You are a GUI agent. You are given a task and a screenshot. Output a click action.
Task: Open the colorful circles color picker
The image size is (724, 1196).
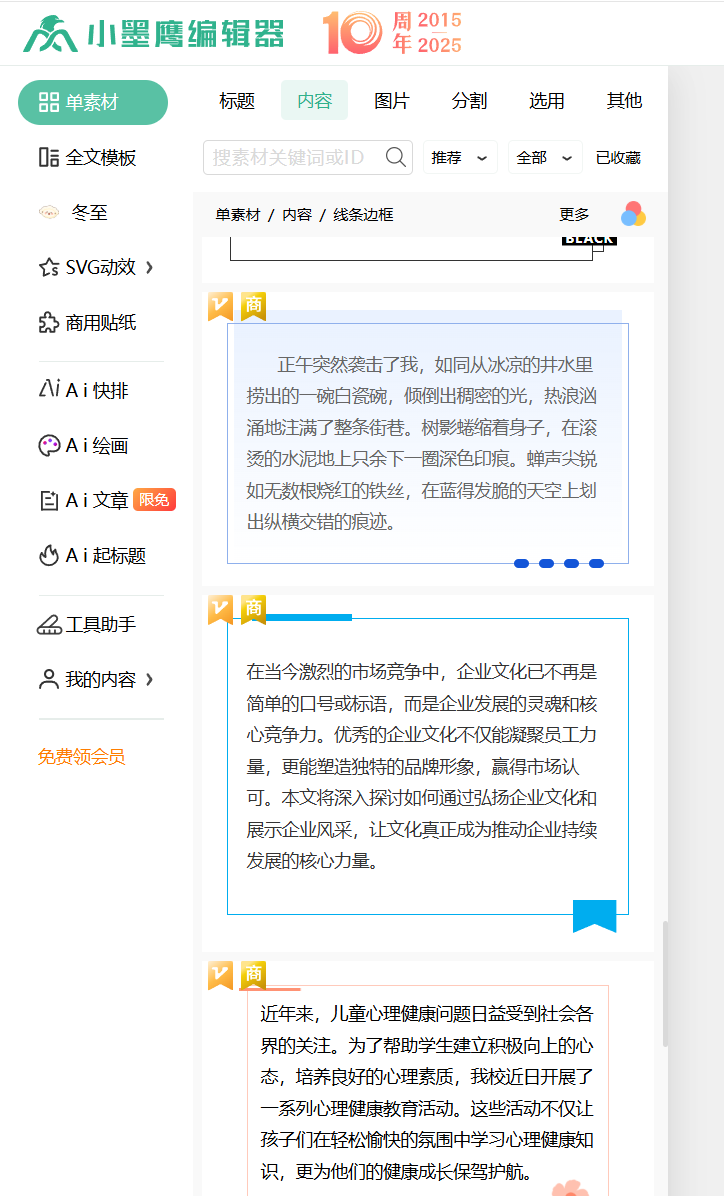coord(633,214)
